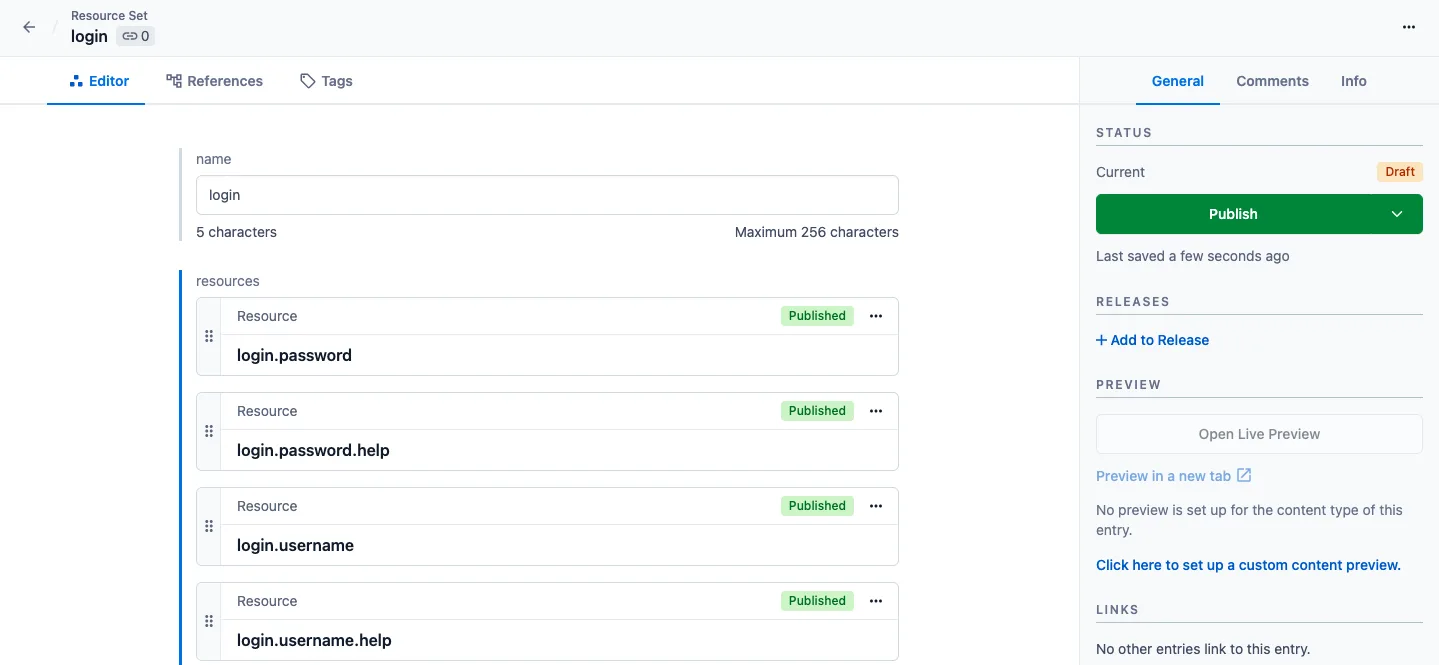Click here to set up custom content preview
The height and width of the screenshot is (665, 1439).
(1248, 565)
